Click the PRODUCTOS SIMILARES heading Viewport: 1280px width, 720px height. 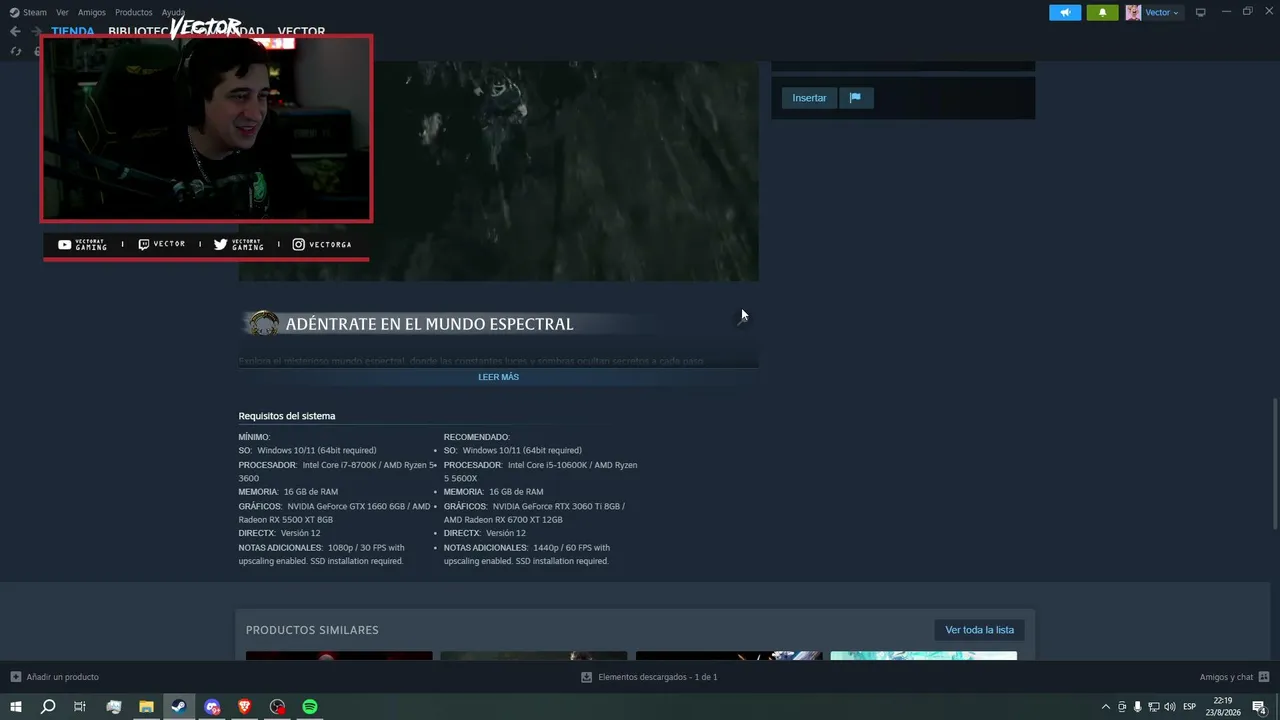click(312, 630)
